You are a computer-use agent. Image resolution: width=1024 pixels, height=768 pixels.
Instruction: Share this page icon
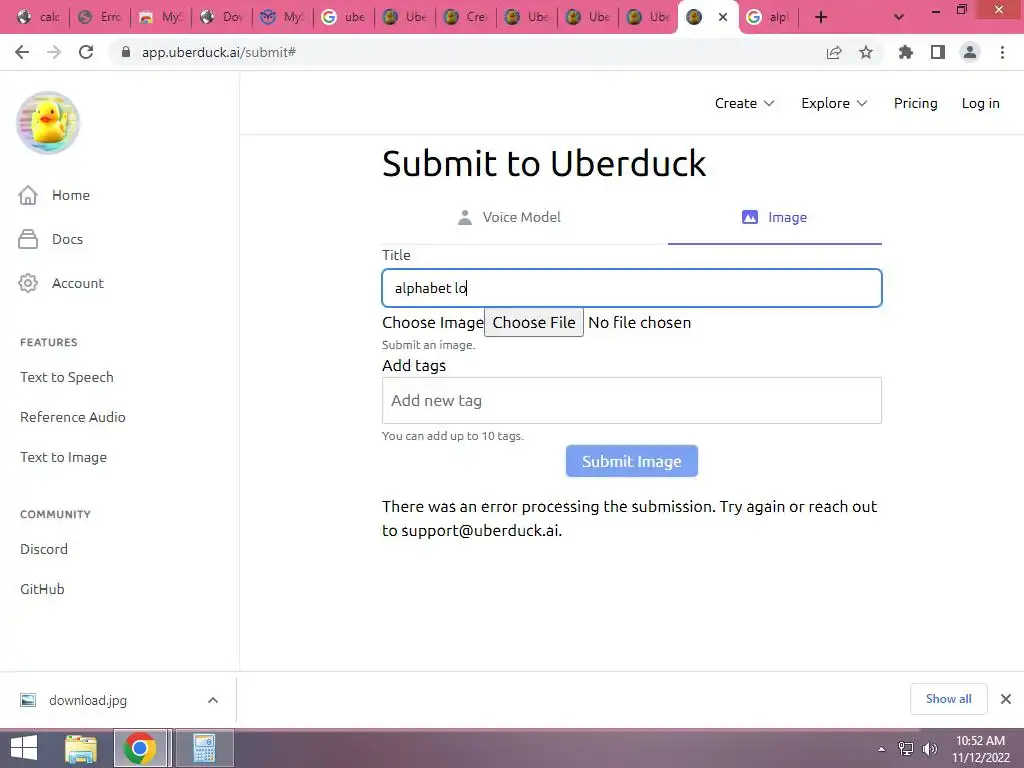coord(834,52)
